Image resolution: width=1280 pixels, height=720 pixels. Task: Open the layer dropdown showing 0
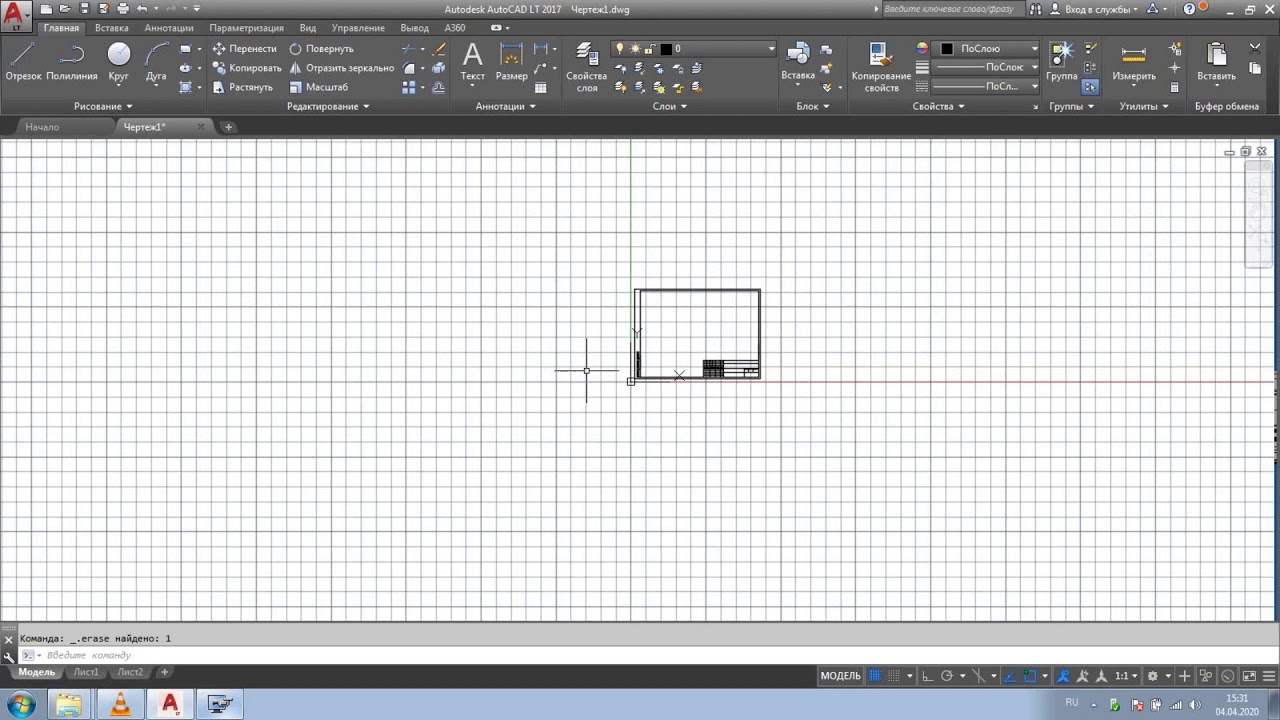point(692,49)
